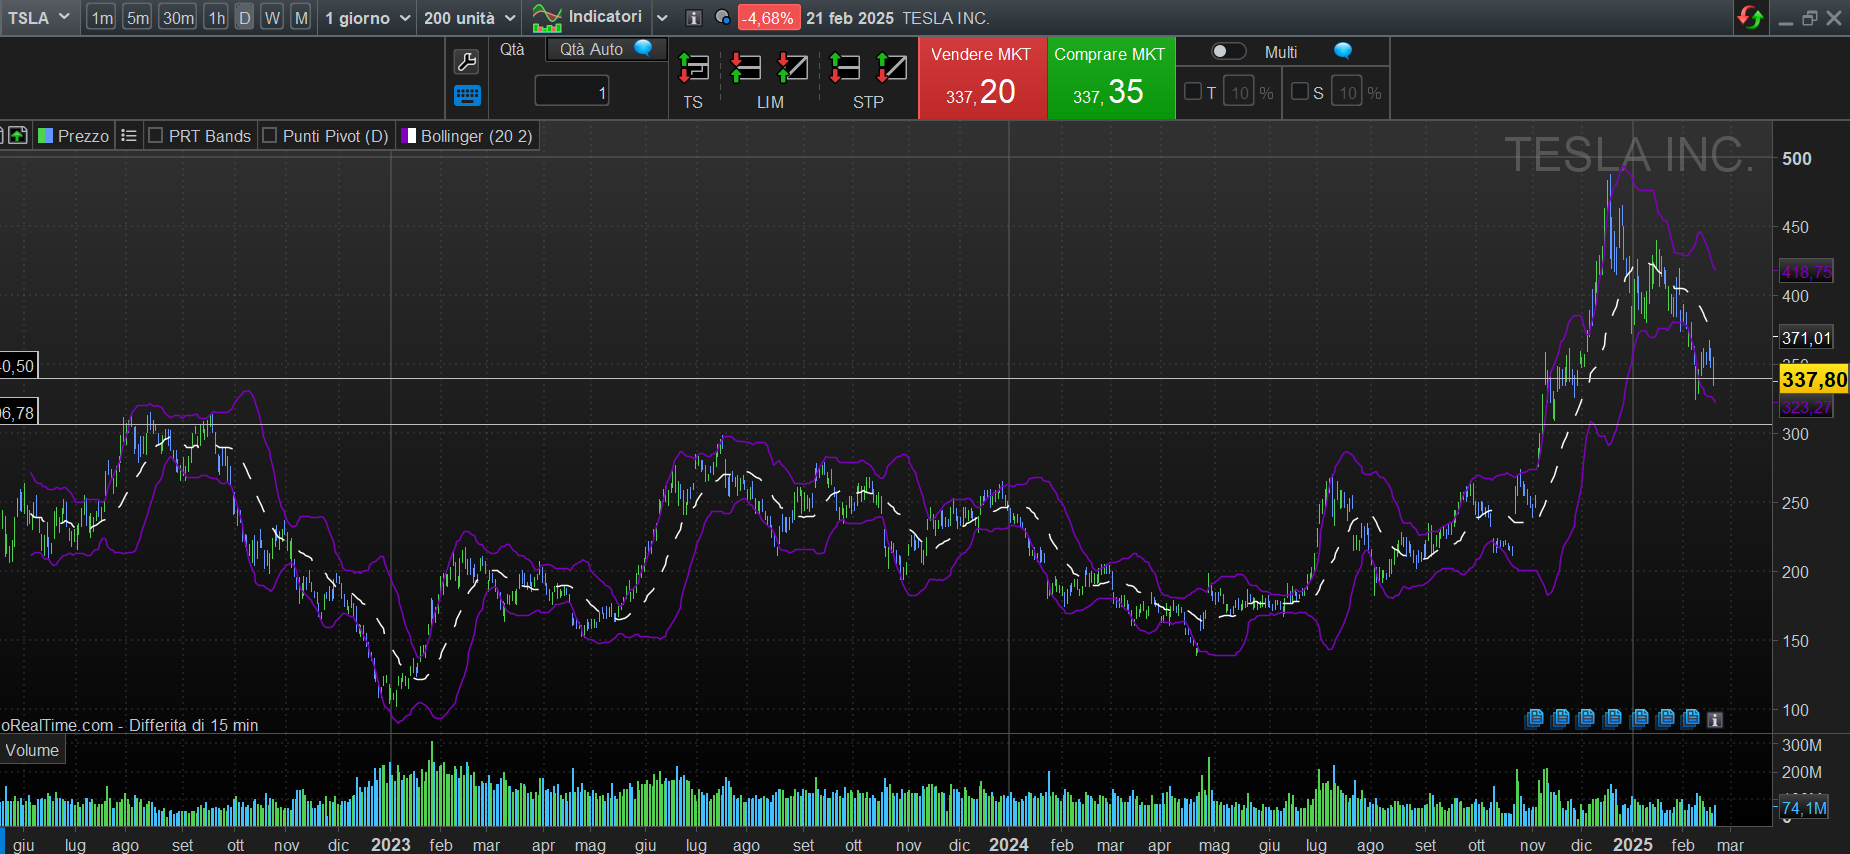Open the wrench settings icon
Image resolution: width=1850 pixels, height=854 pixels.
click(466, 62)
